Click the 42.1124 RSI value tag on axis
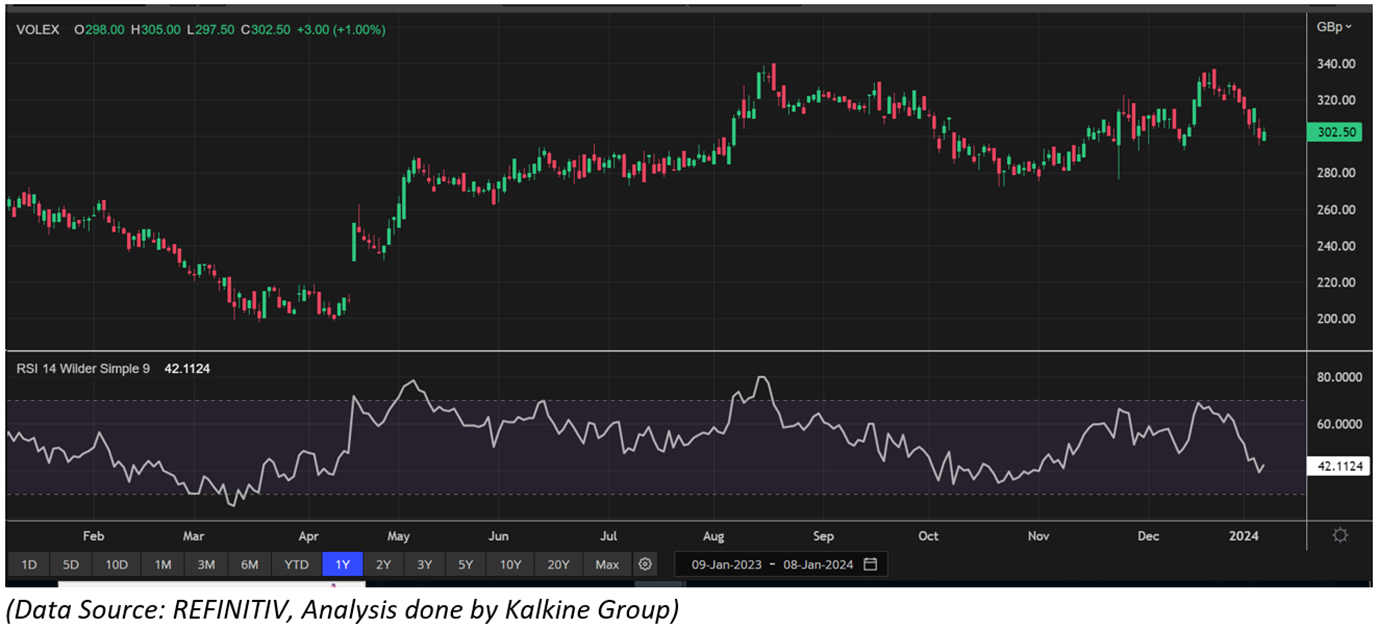1378x628 pixels. coord(1336,465)
